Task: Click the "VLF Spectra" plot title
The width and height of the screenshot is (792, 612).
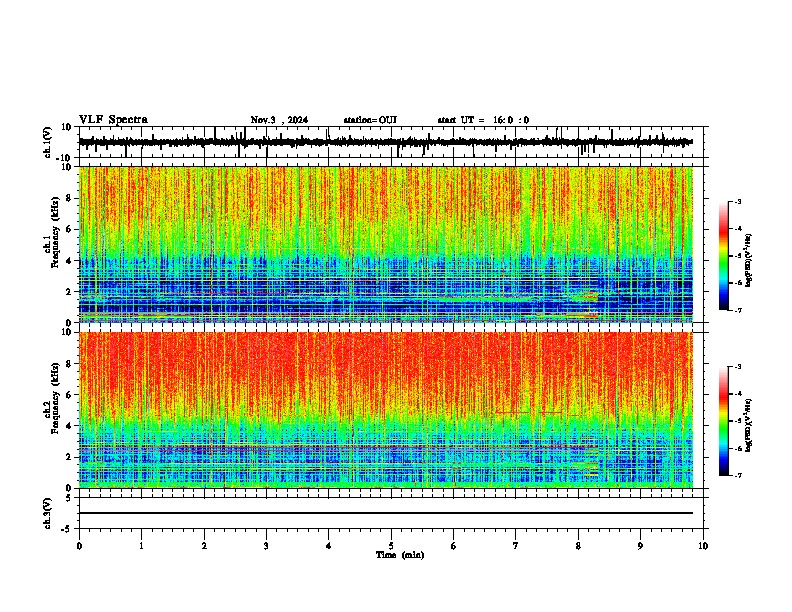Action: [113, 120]
